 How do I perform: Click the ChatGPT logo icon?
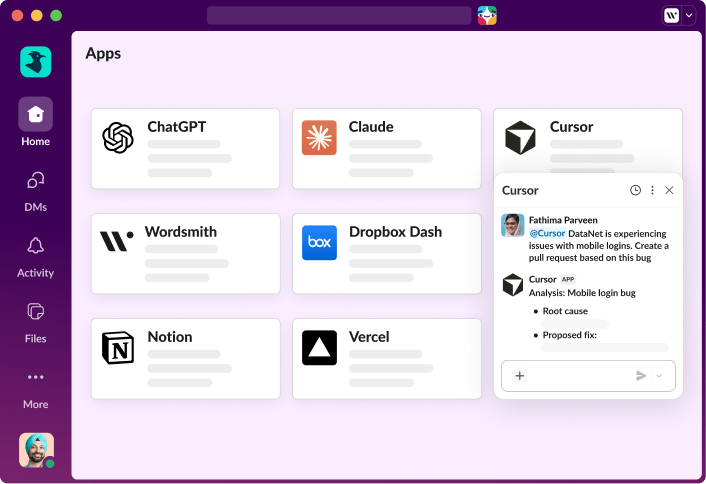point(118,138)
